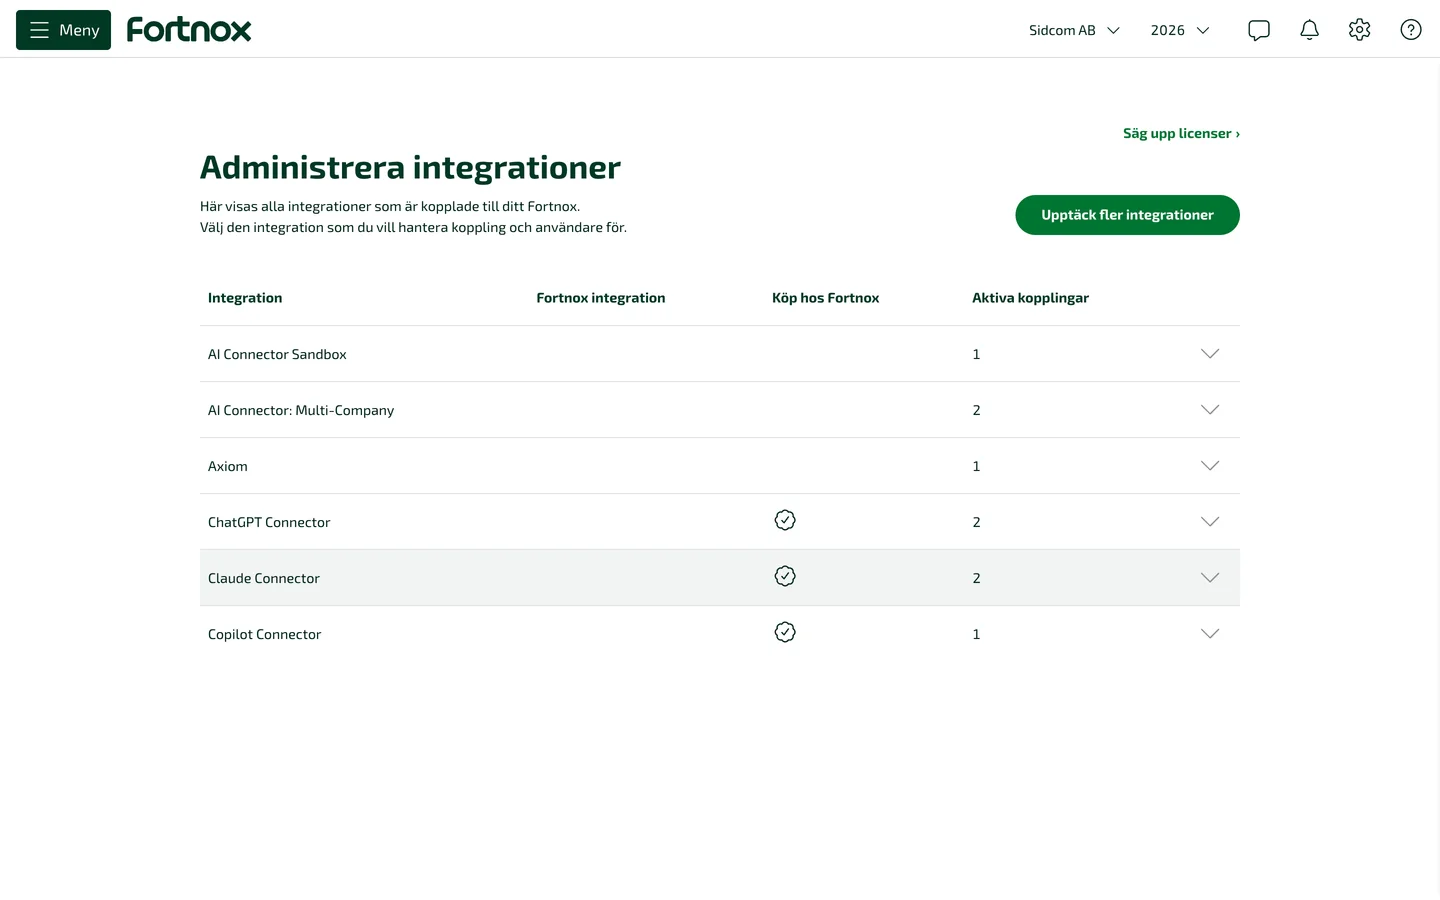Screen dimensions: 1440x900
Task: Expand AI Connector: Multi-Company row chevron
Action: pos(1210,410)
